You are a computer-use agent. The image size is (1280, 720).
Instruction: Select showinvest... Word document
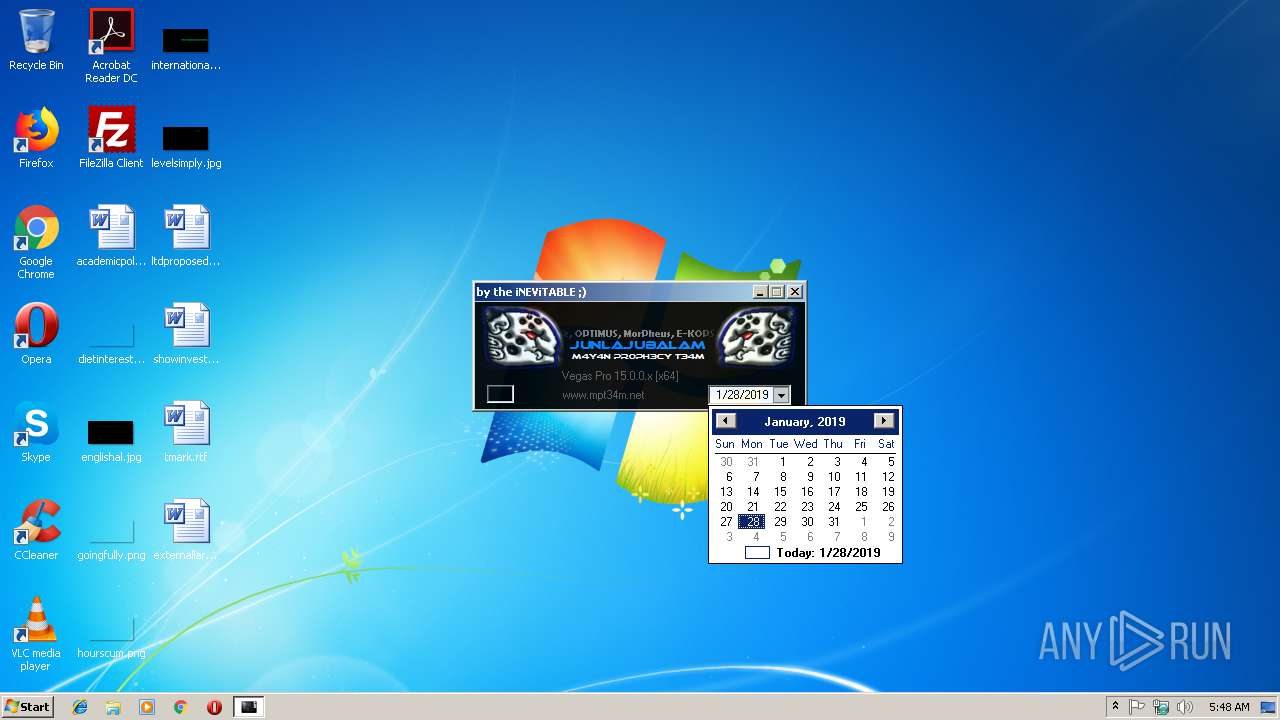point(186,334)
